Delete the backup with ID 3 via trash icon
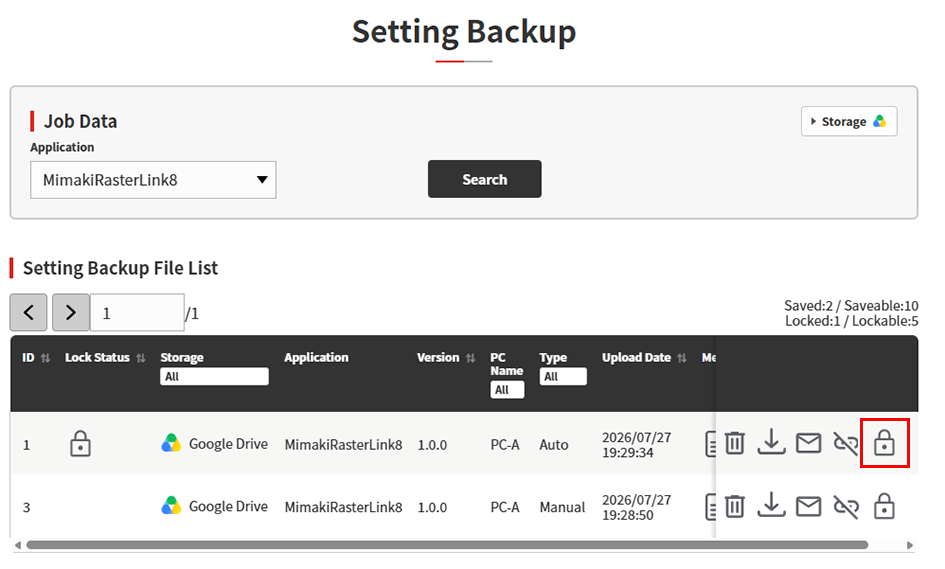 point(734,506)
